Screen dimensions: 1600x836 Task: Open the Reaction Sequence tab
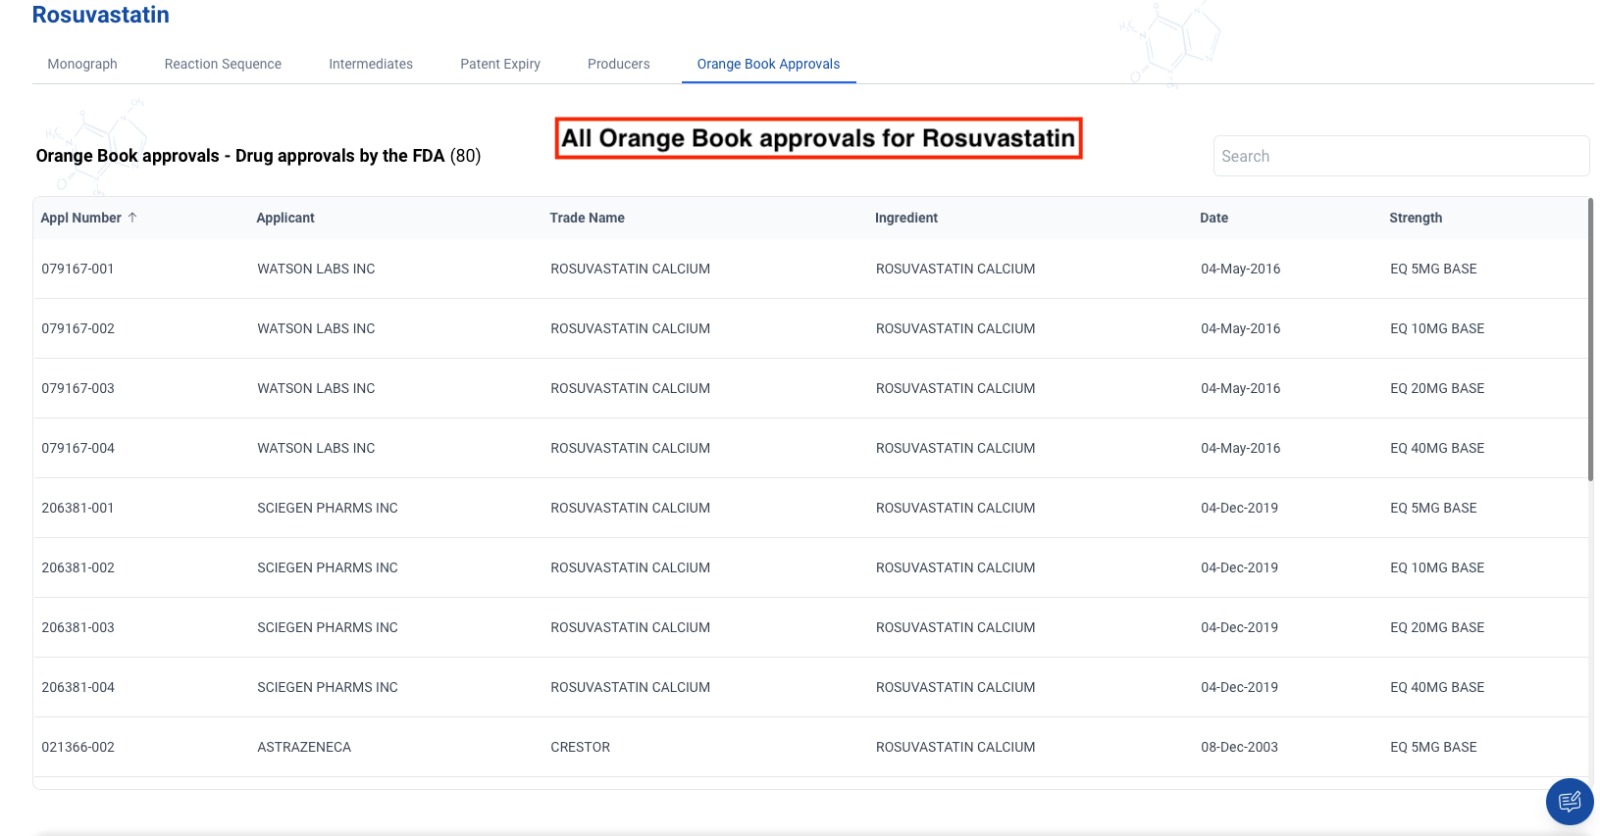pyautogui.click(x=223, y=64)
